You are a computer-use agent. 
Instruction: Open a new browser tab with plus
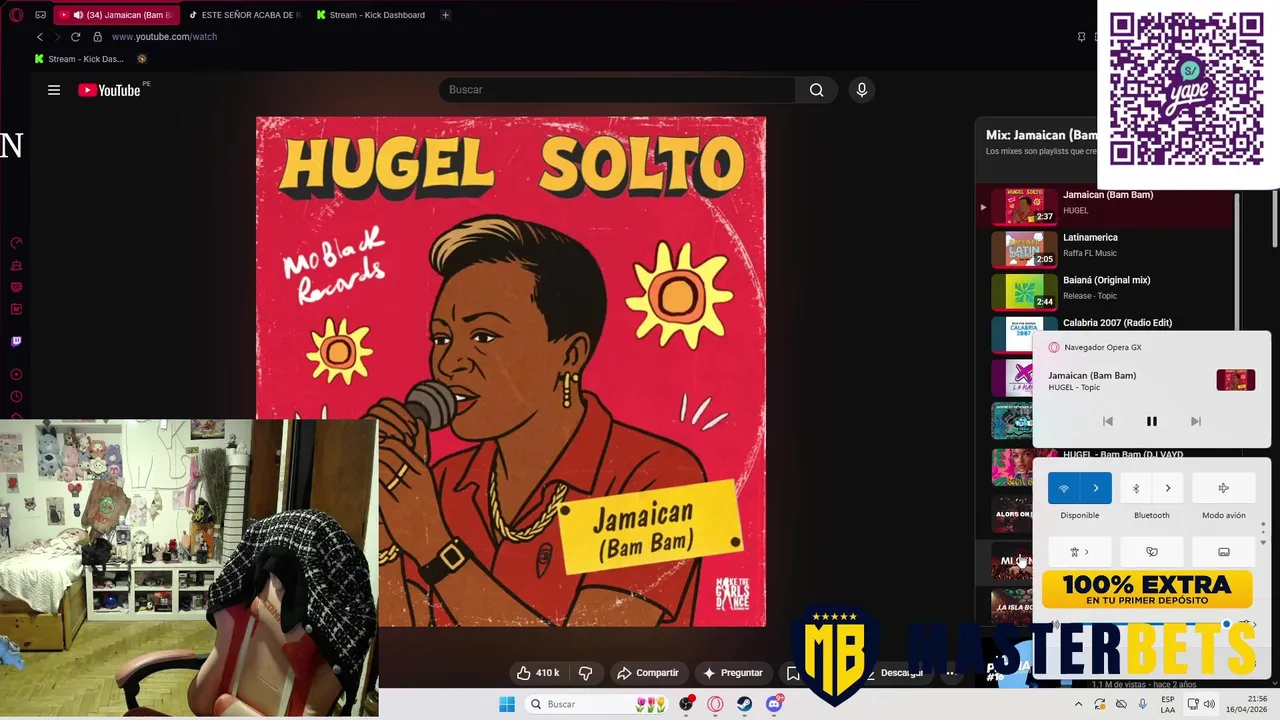pos(445,15)
